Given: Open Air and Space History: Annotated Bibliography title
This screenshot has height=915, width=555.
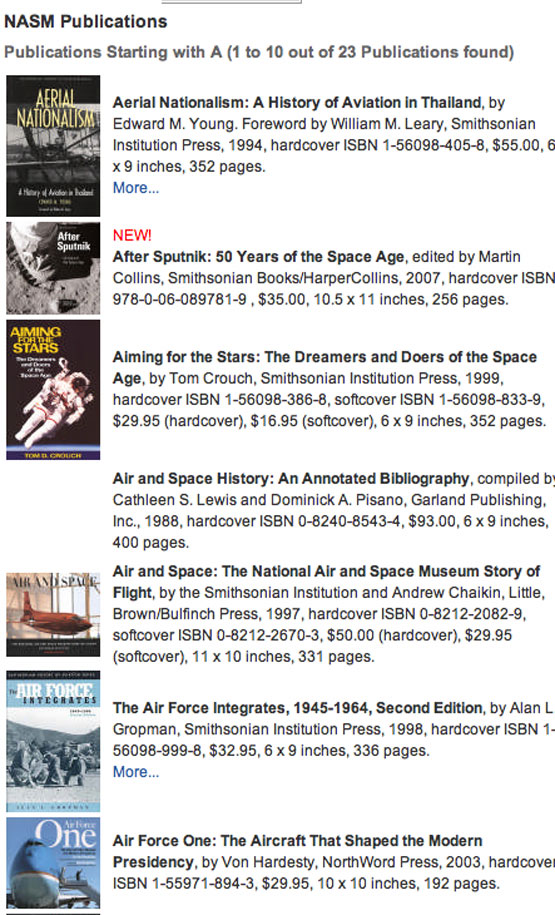Looking at the screenshot, I should tap(291, 479).
